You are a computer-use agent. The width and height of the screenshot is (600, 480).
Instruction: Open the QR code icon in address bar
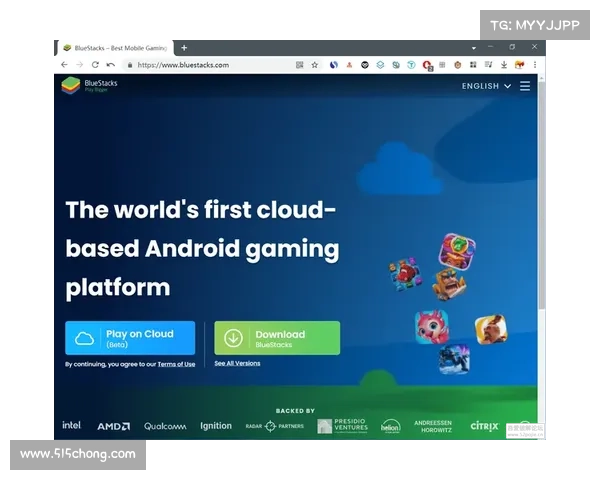click(300, 65)
